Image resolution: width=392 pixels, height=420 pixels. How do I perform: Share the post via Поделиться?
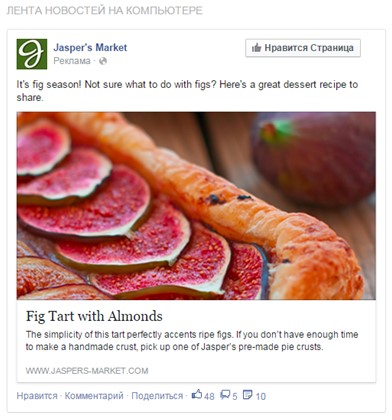tap(157, 396)
